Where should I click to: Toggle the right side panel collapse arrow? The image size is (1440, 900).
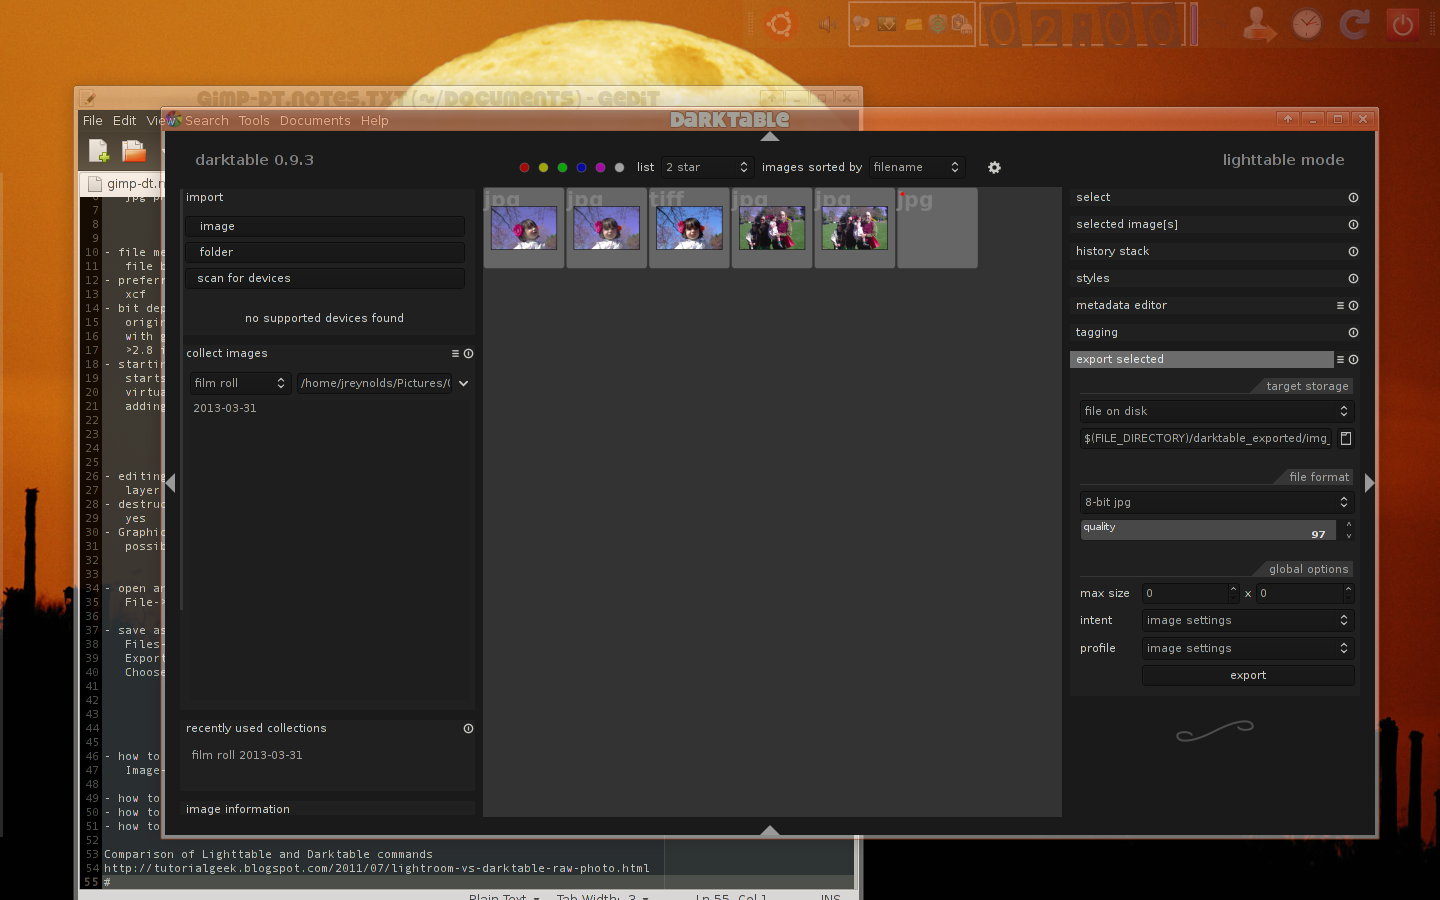point(1369,483)
